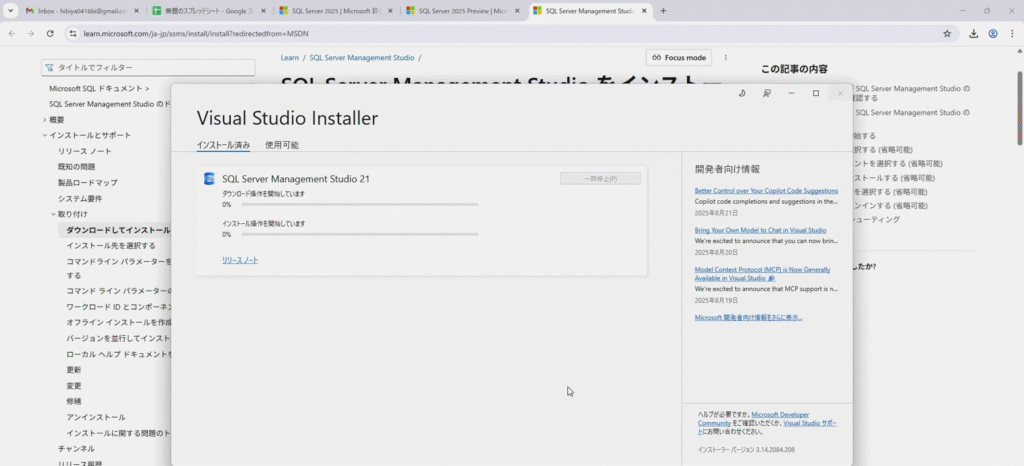
Task: Select アンインストール in the sidebar tree
Action: 95,416
